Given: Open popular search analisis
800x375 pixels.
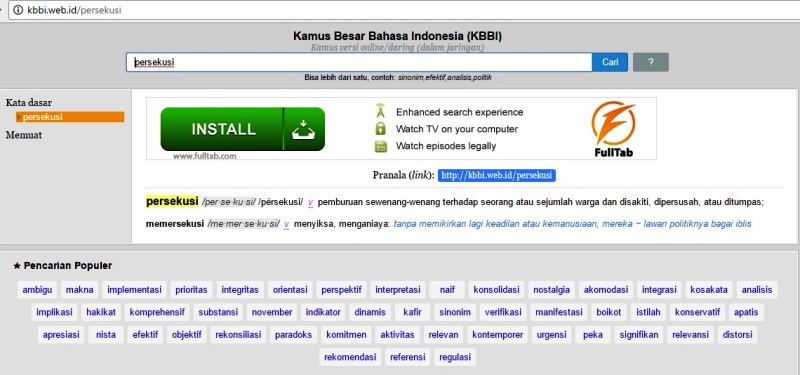Looking at the screenshot, I should (757, 290).
